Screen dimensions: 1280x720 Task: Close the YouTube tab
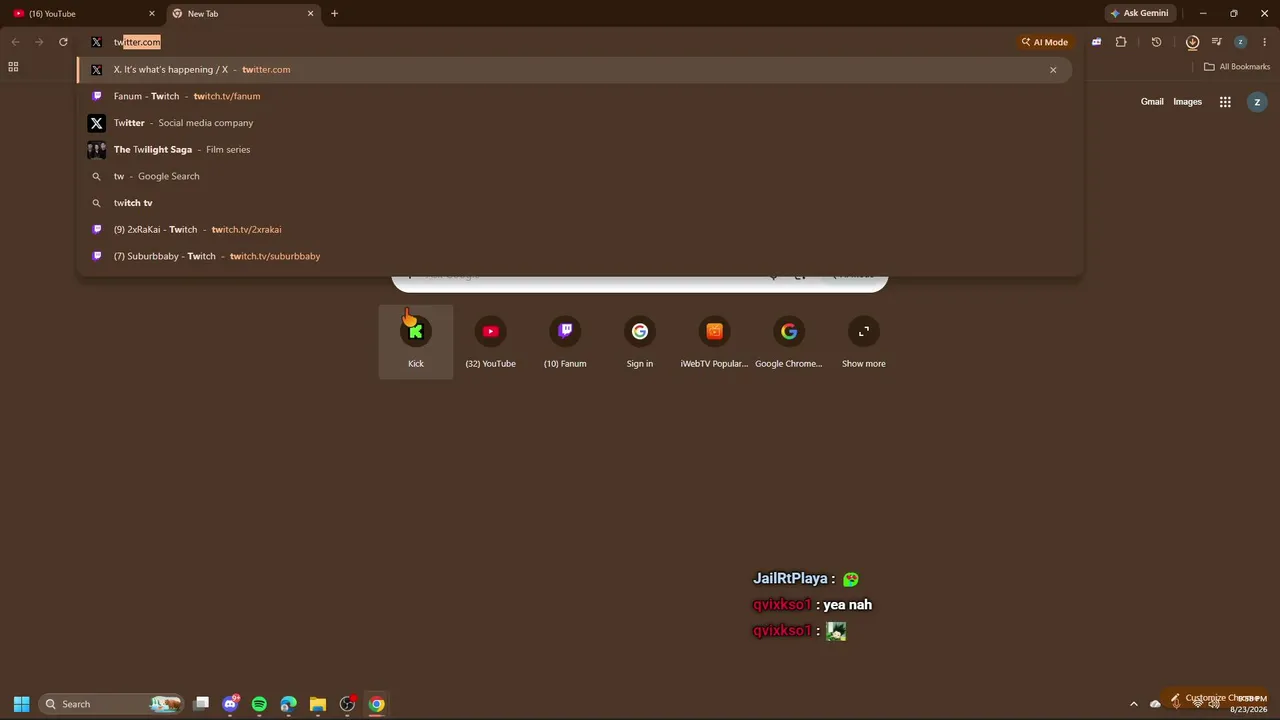(152, 14)
